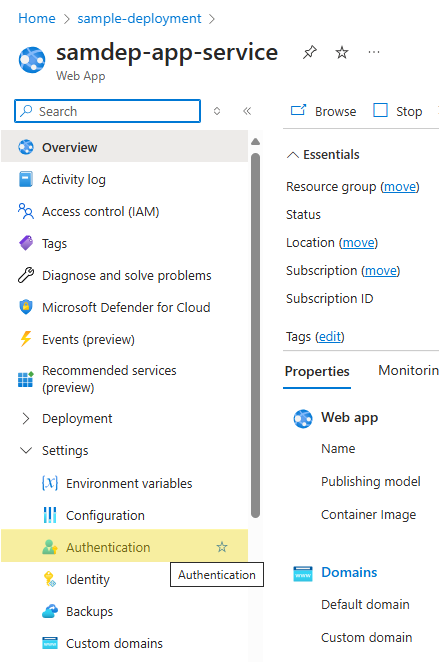This screenshot has width=439, height=662.
Task: Open Microsoft Defender for Cloud shield icon
Action: coord(26,307)
